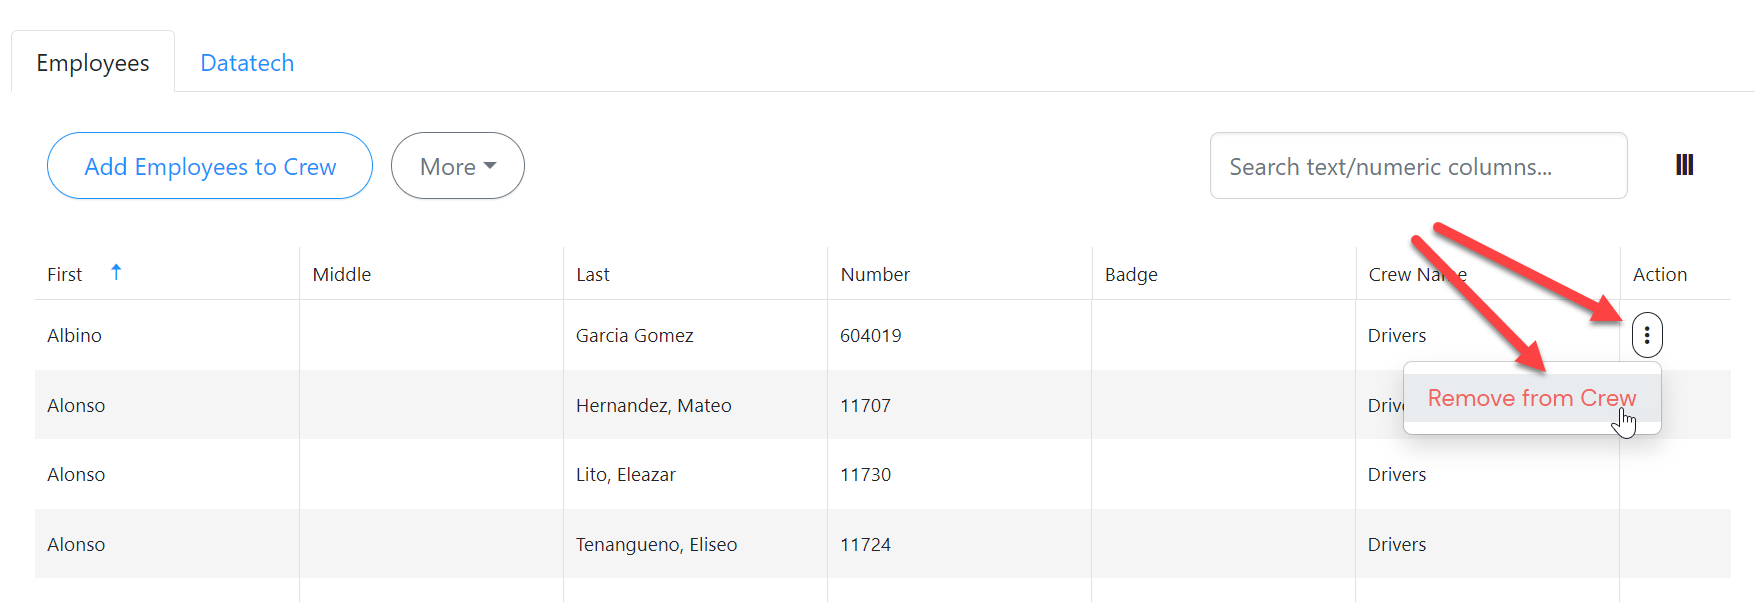Sort by the Badge column header
The width and height of the screenshot is (1760, 602).
pyautogui.click(x=1131, y=275)
